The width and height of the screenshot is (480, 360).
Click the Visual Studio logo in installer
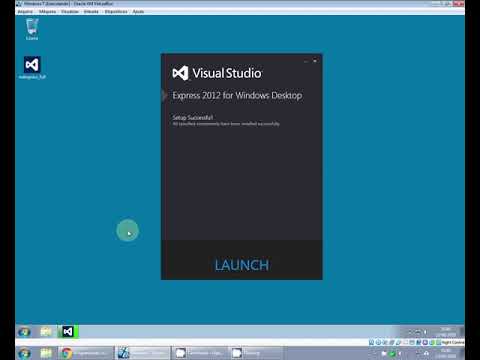[180, 73]
